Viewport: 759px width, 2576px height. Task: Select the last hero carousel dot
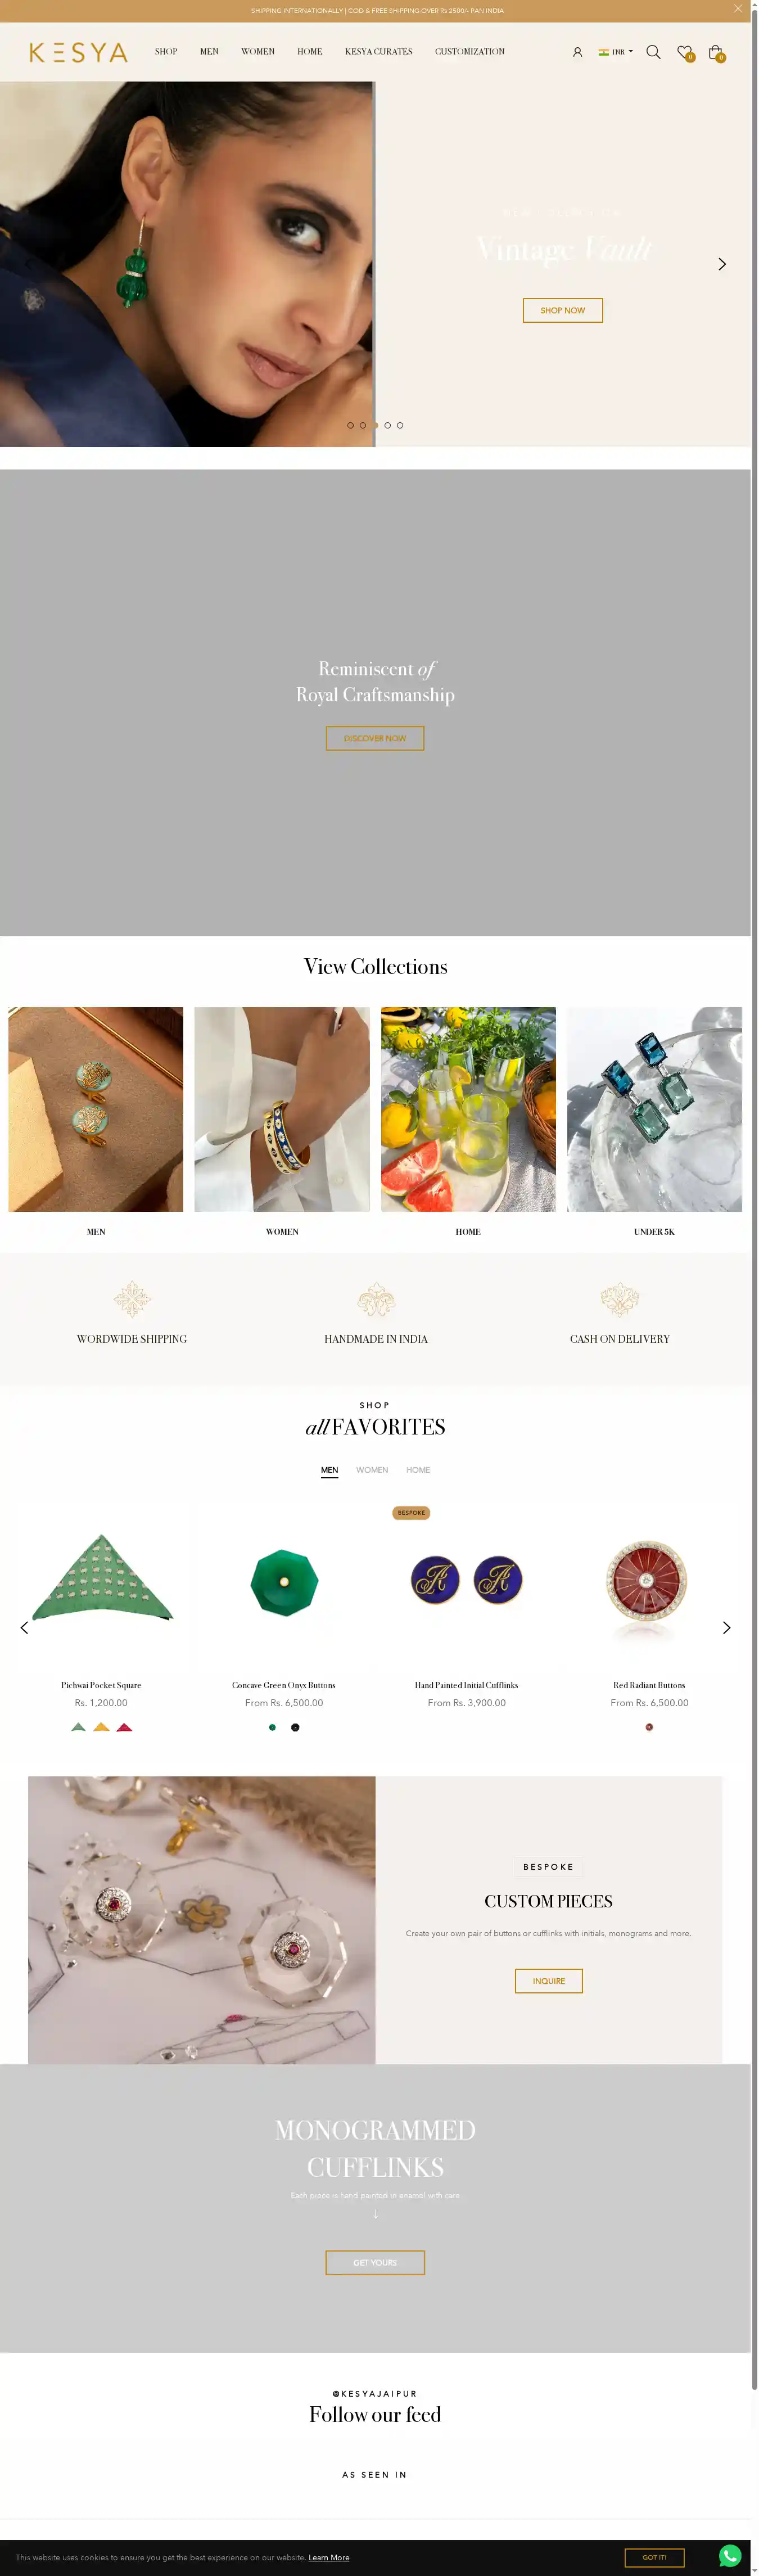coord(400,425)
